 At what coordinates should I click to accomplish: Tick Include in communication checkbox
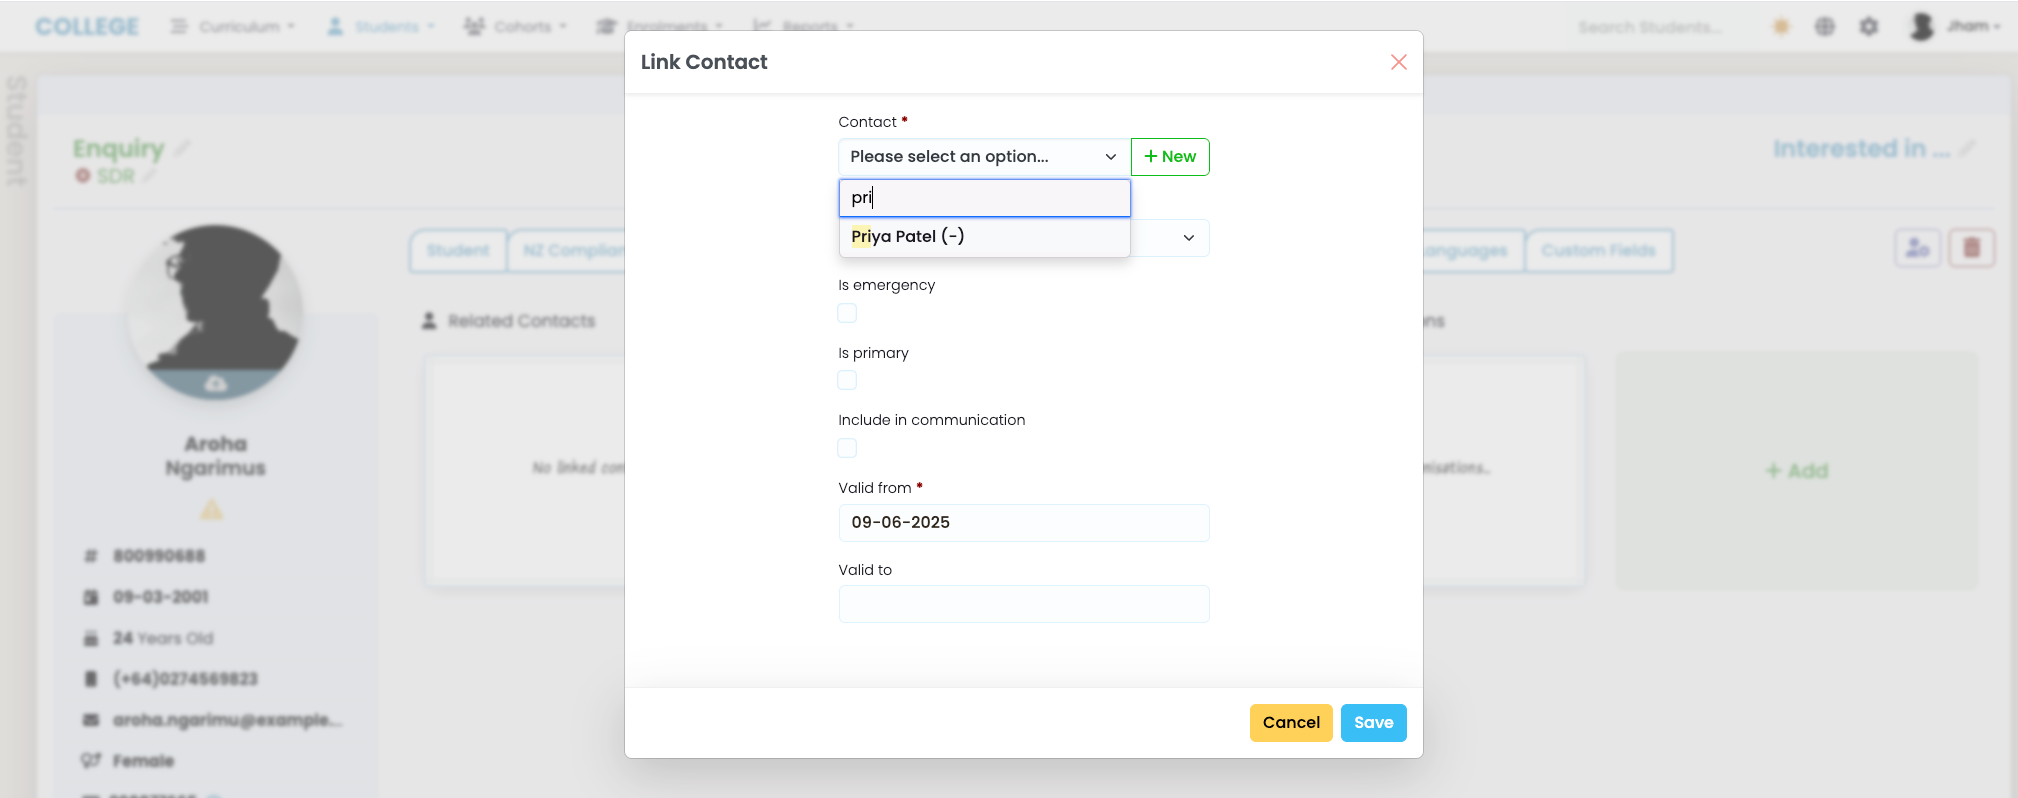coord(847,448)
